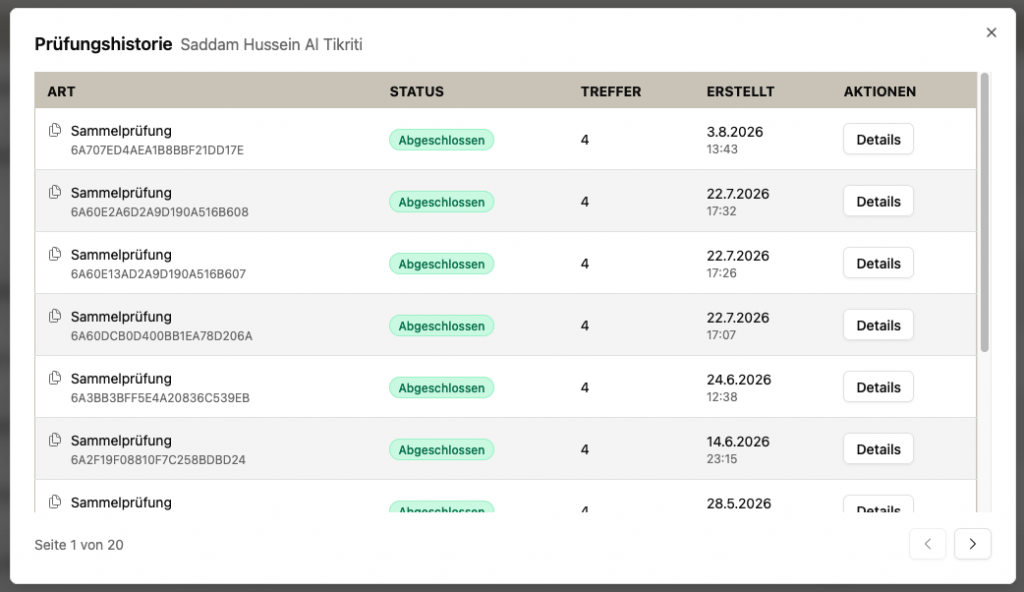Screen dimensions: 1024x592
Task: Open Details for 24.6.2026 check
Action: point(878,387)
